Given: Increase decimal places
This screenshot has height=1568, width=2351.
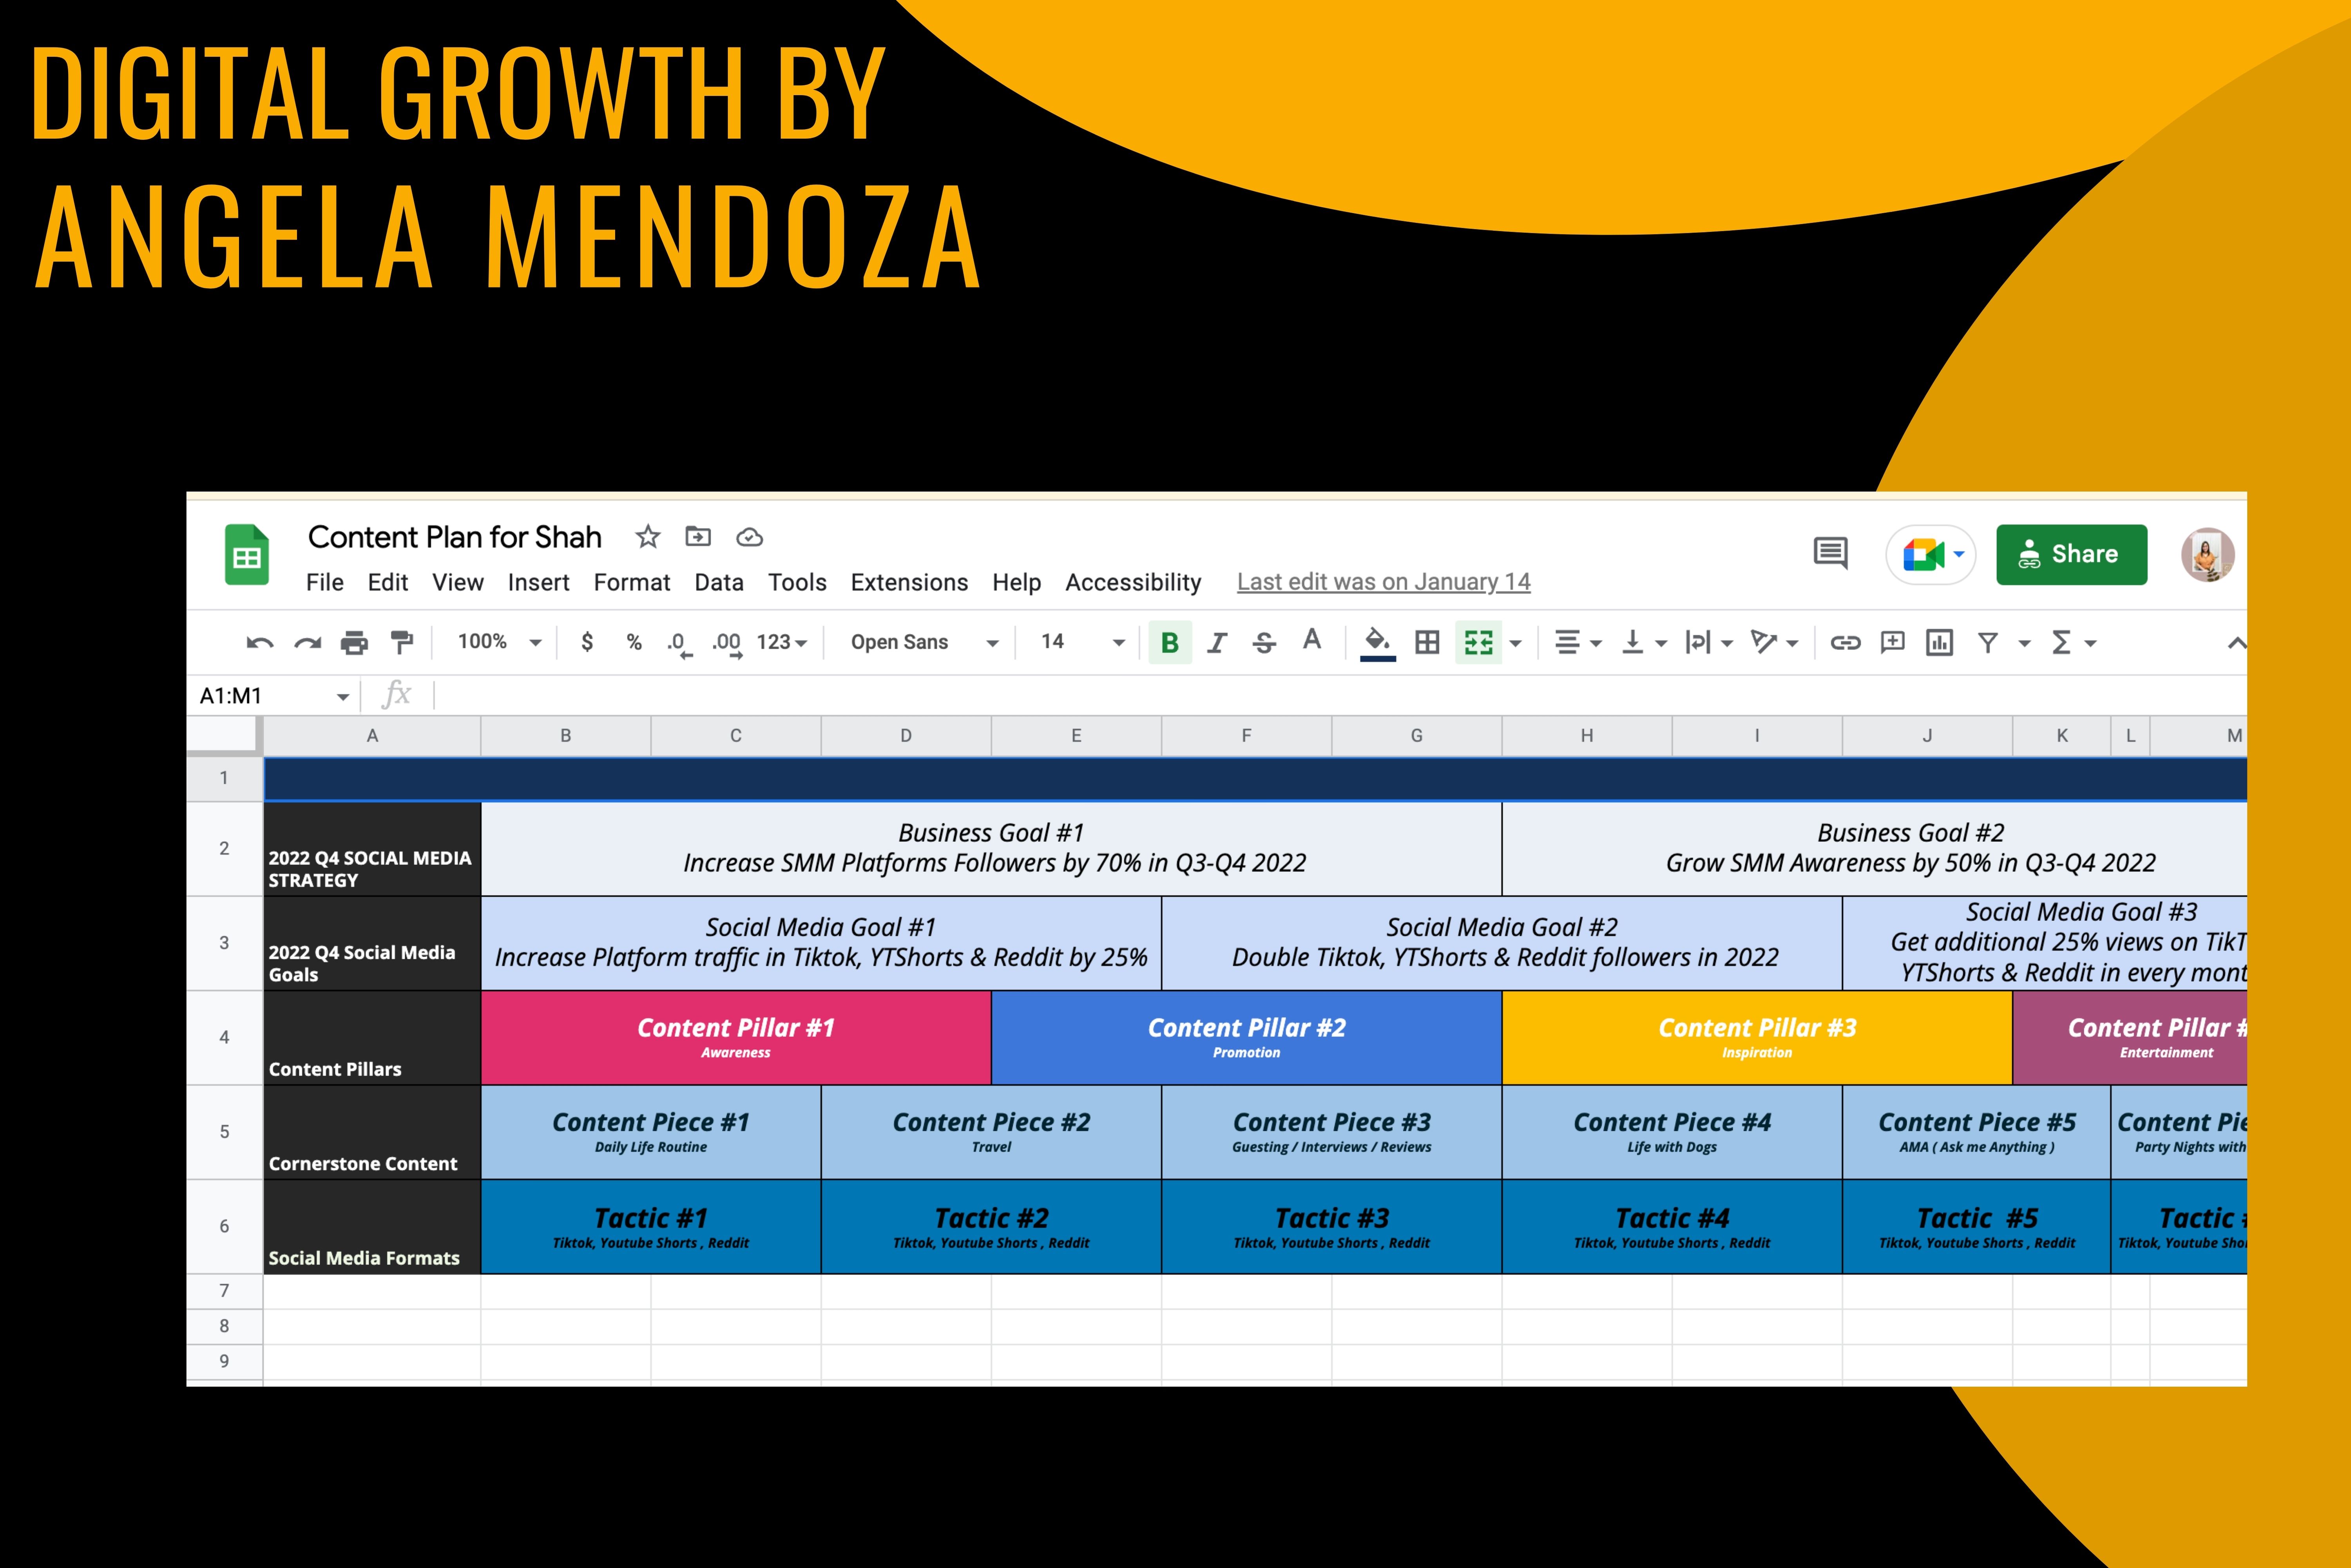Looking at the screenshot, I should 727,644.
